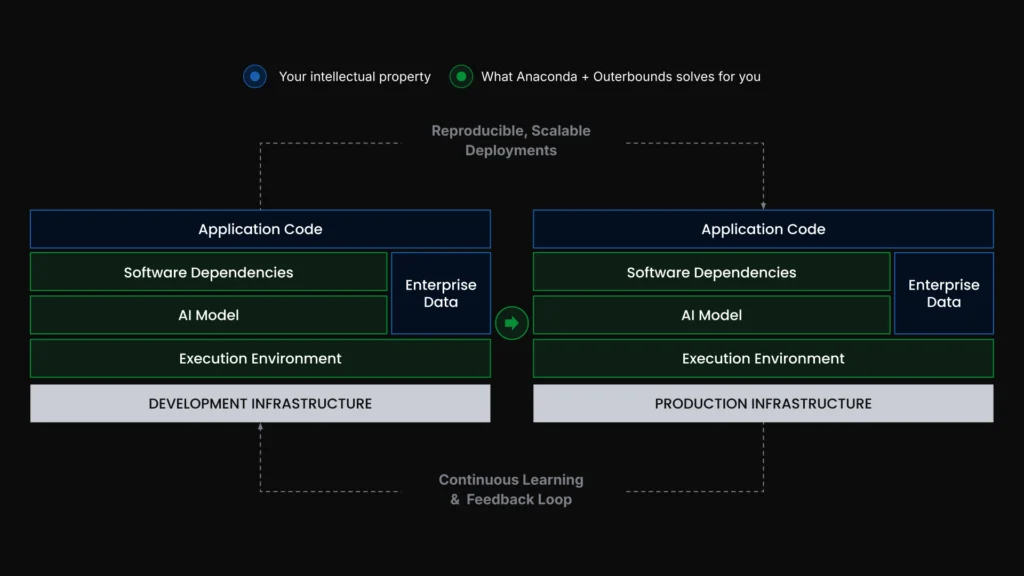1024x576 pixels.
Task: Click the green arrow icon between the stacks
Action: tap(511, 323)
